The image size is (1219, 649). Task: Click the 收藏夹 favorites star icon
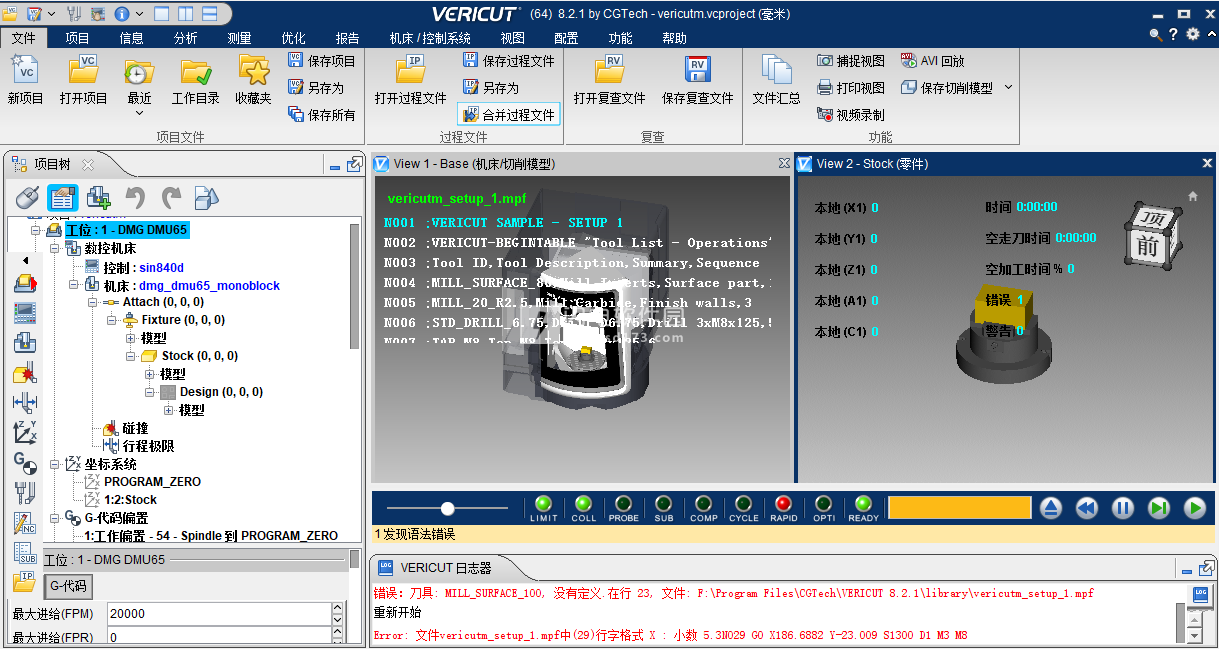pyautogui.click(x=254, y=71)
